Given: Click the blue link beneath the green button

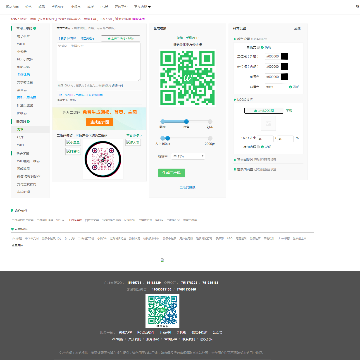Looking at the screenshot, I should click(x=187, y=187).
